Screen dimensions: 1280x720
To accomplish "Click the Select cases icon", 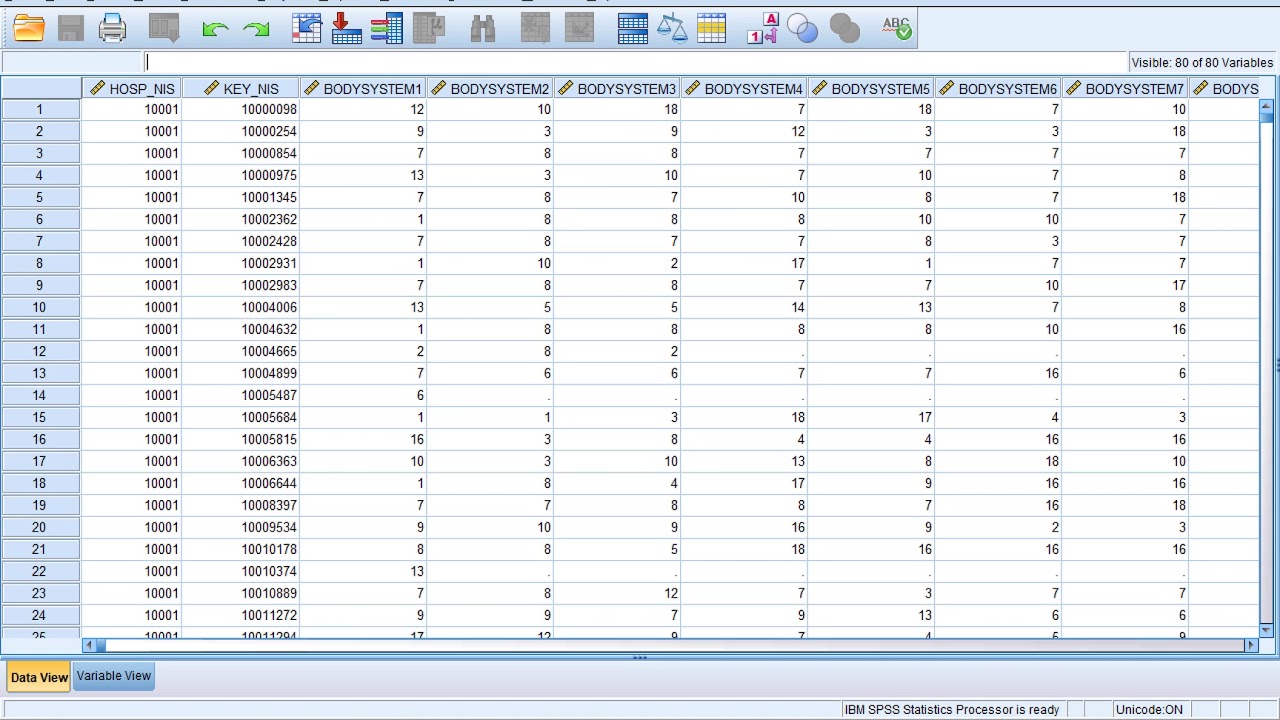I will [x=712, y=28].
